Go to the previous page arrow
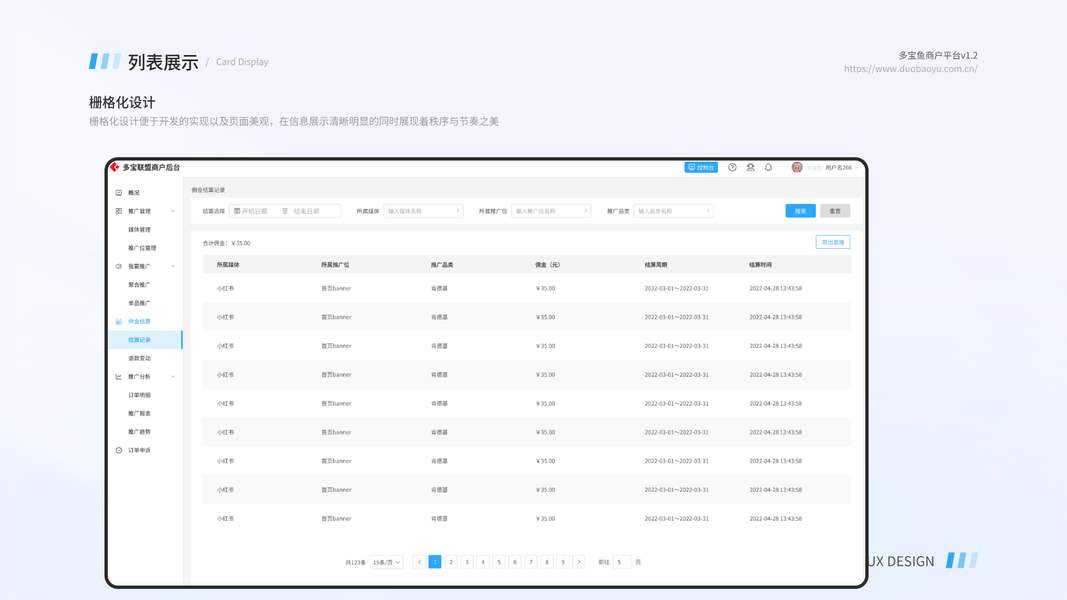This screenshot has height=600, width=1067. (x=419, y=562)
